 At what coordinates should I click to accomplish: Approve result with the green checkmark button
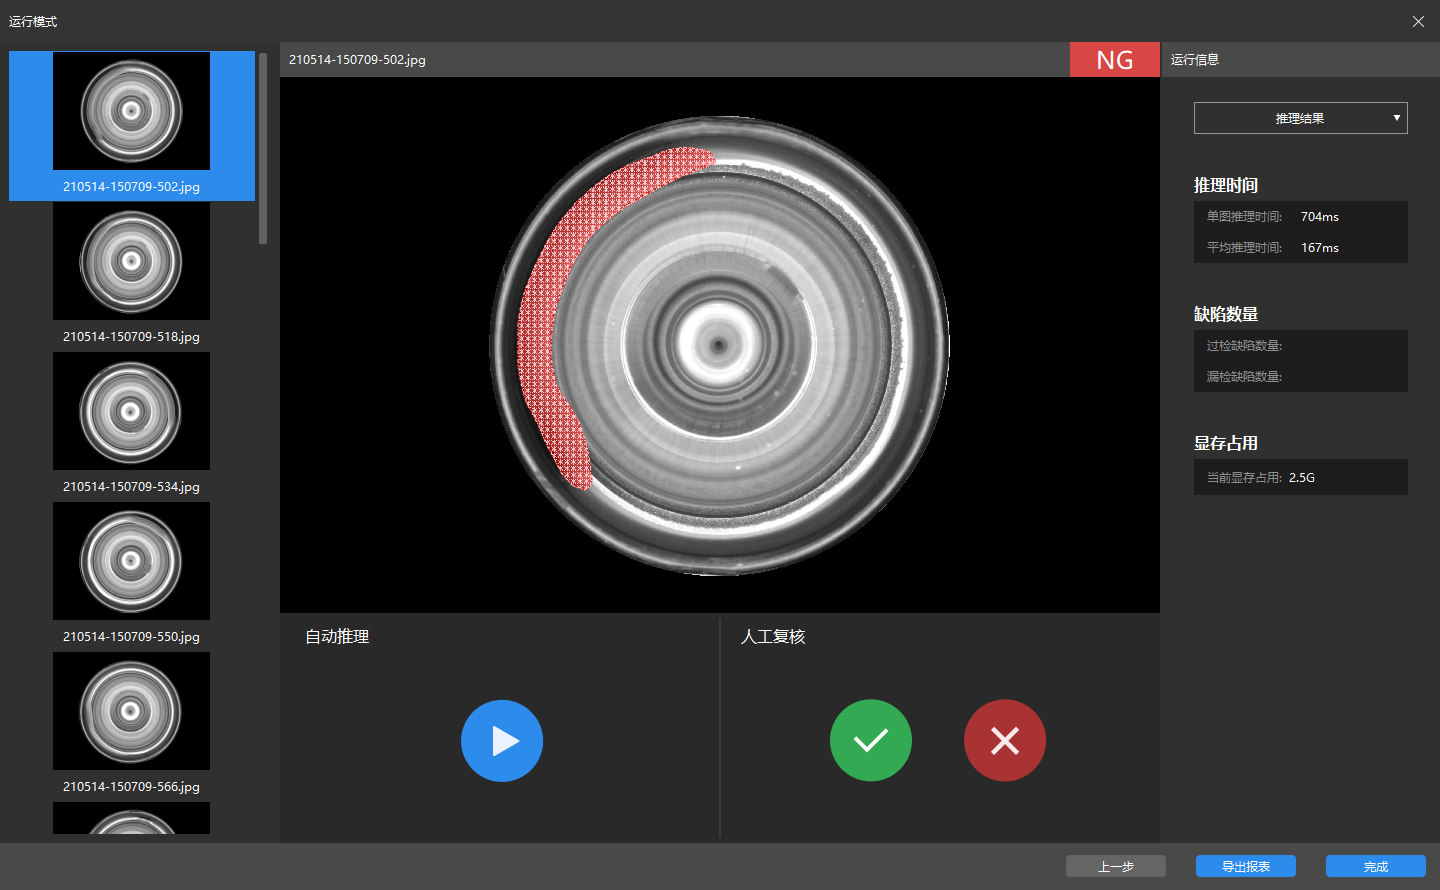(x=871, y=740)
